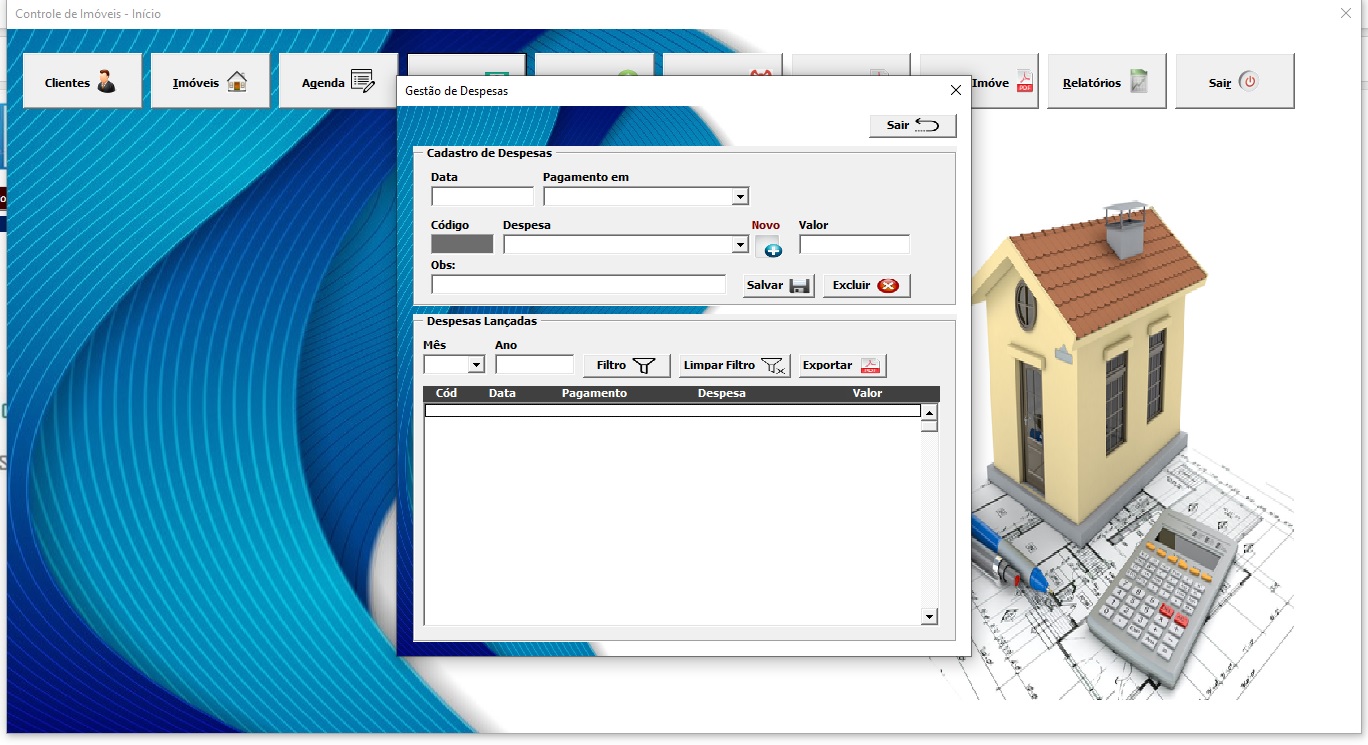
Task: Click the Data column header in list
Action: [502, 393]
